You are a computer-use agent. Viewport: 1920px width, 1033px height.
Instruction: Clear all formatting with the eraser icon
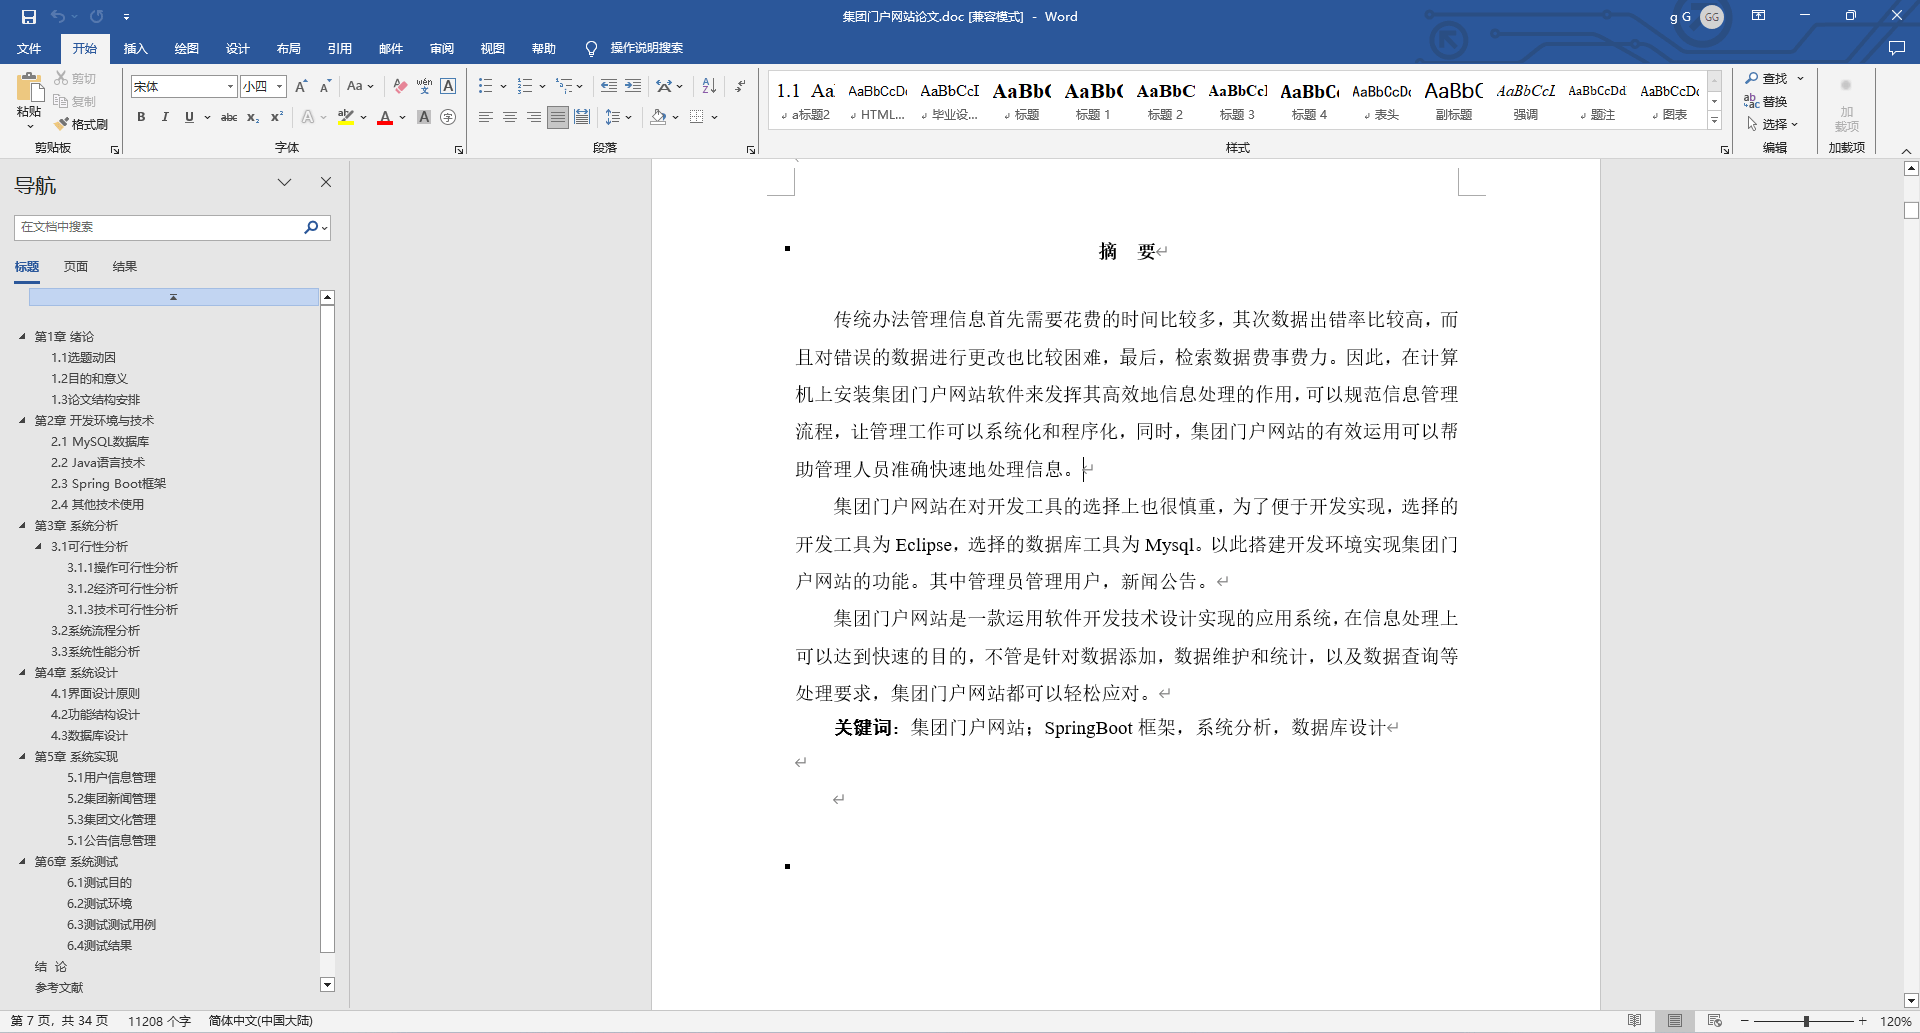pyautogui.click(x=400, y=86)
